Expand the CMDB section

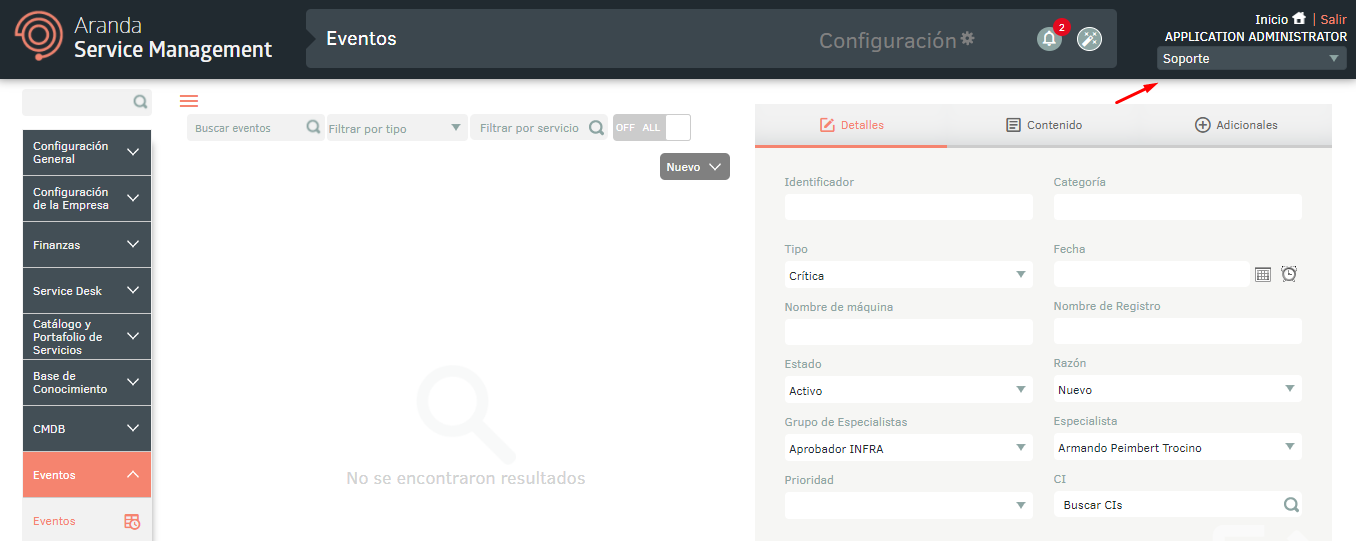pos(87,429)
